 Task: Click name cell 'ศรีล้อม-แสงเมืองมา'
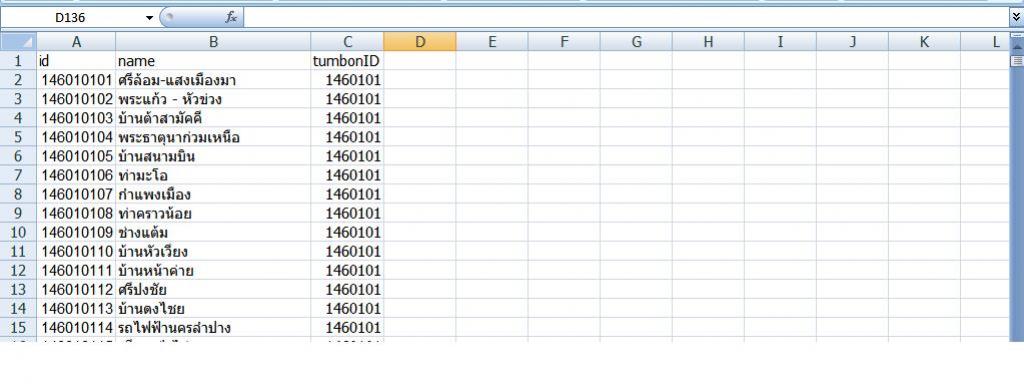pyautogui.click(x=214, y=80)
